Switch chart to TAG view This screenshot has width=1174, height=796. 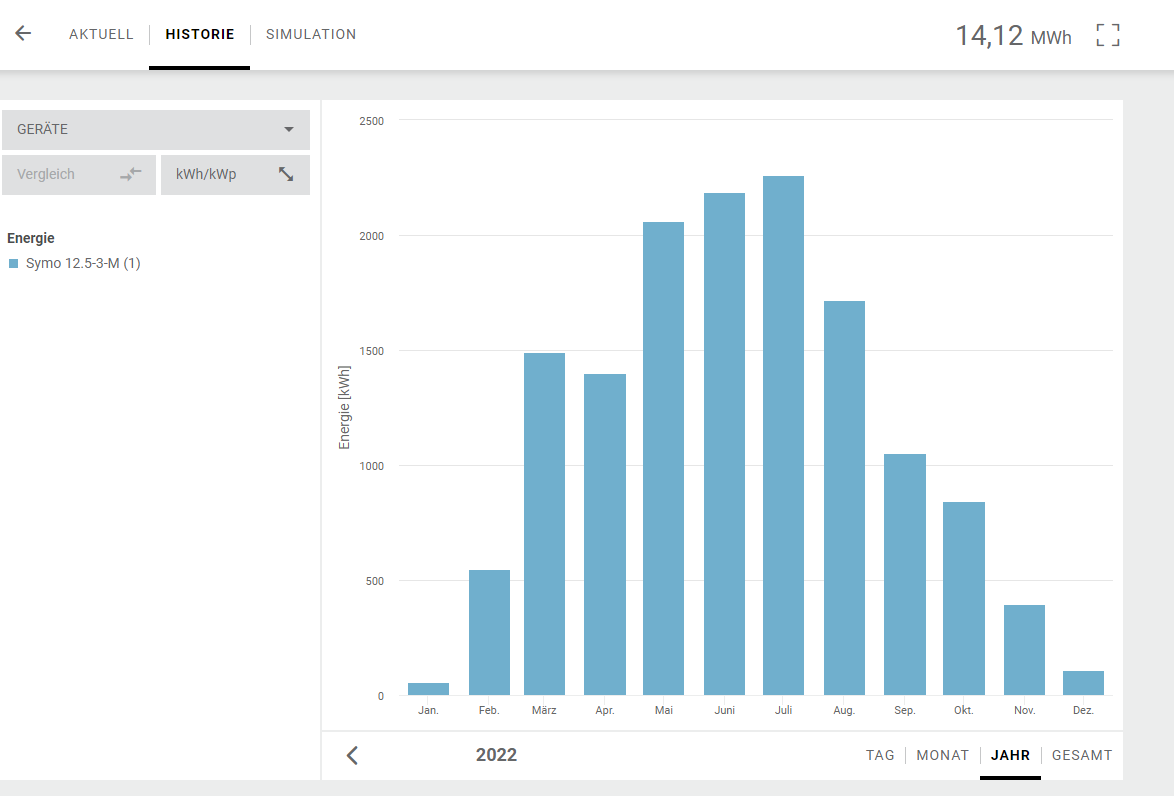pos(880,755)
